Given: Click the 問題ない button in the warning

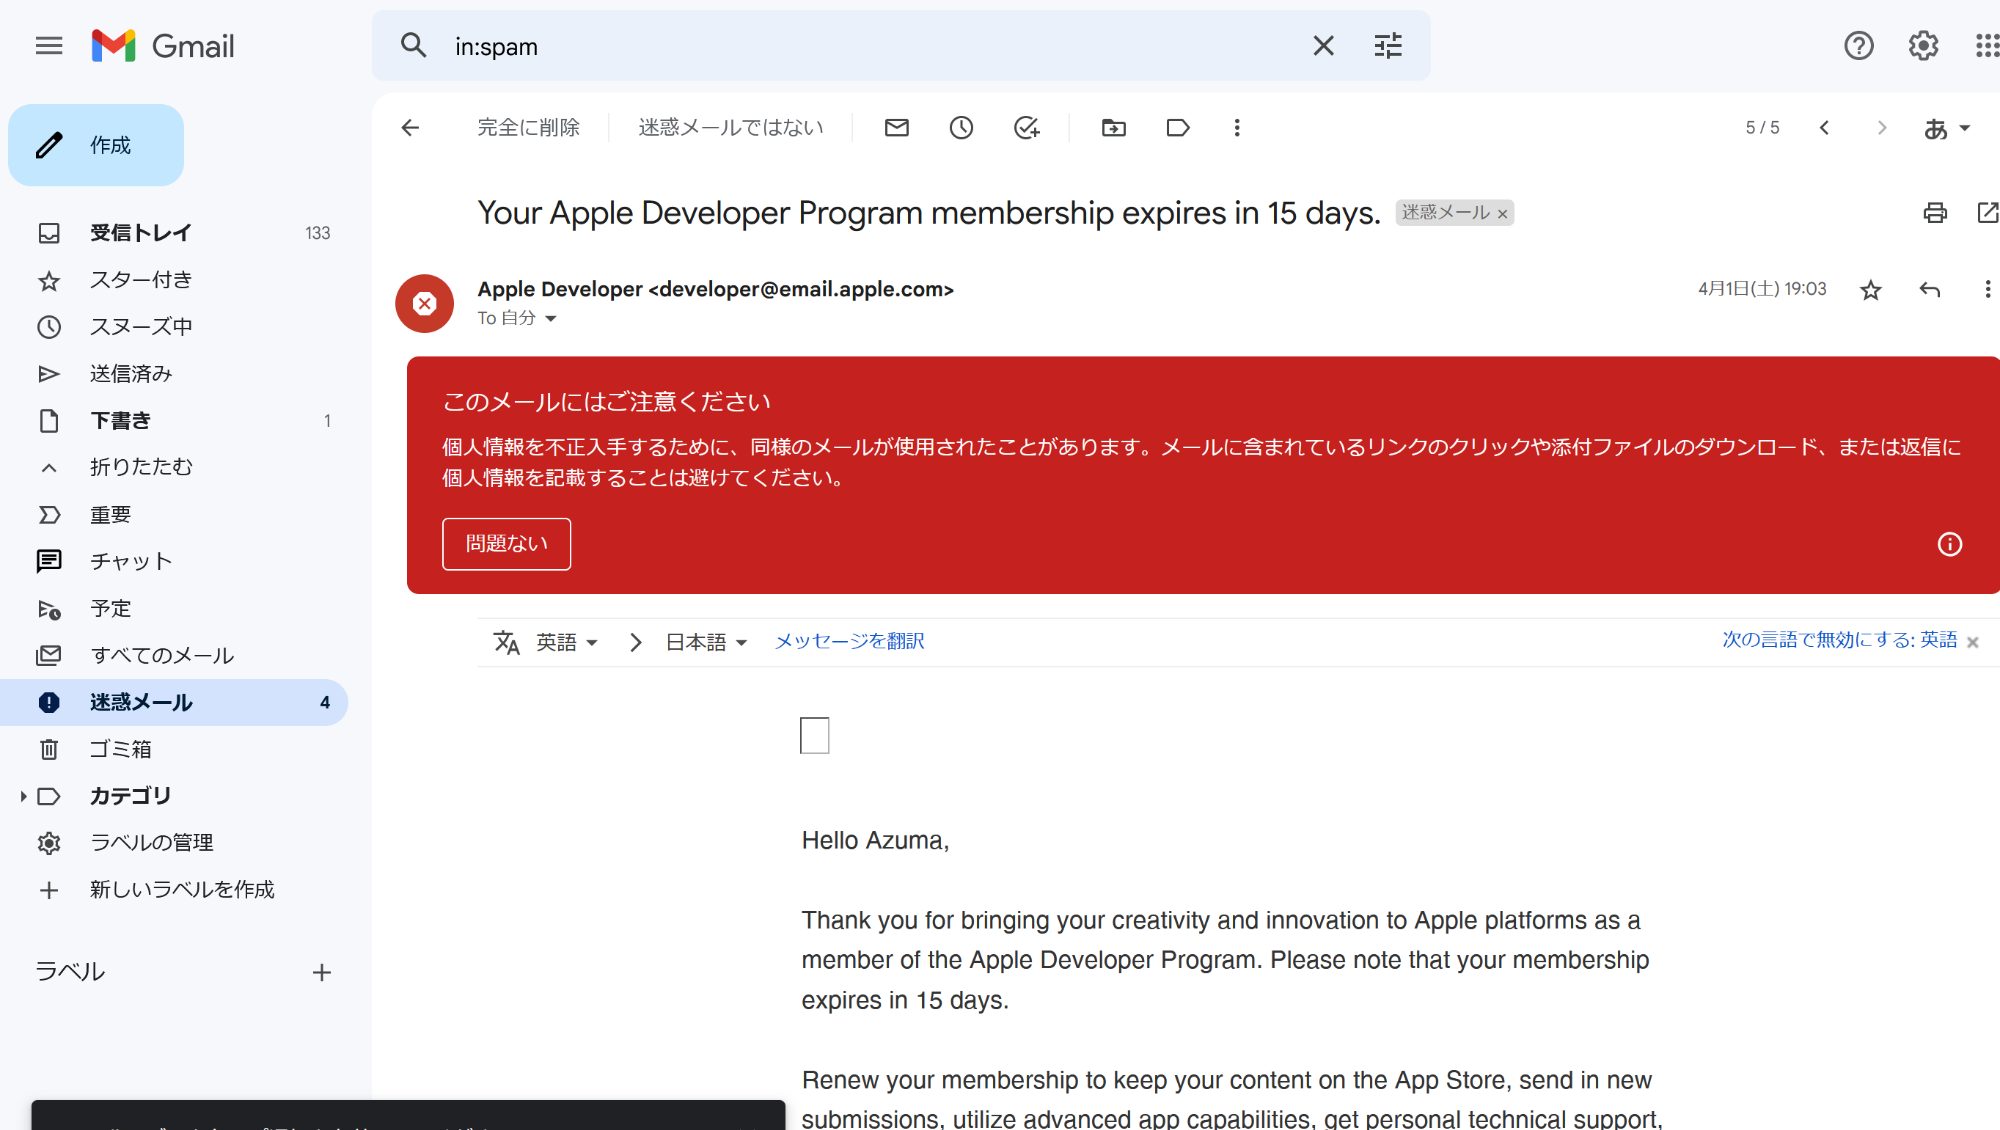Looking at the screenshot, I should tap(507, 544).
